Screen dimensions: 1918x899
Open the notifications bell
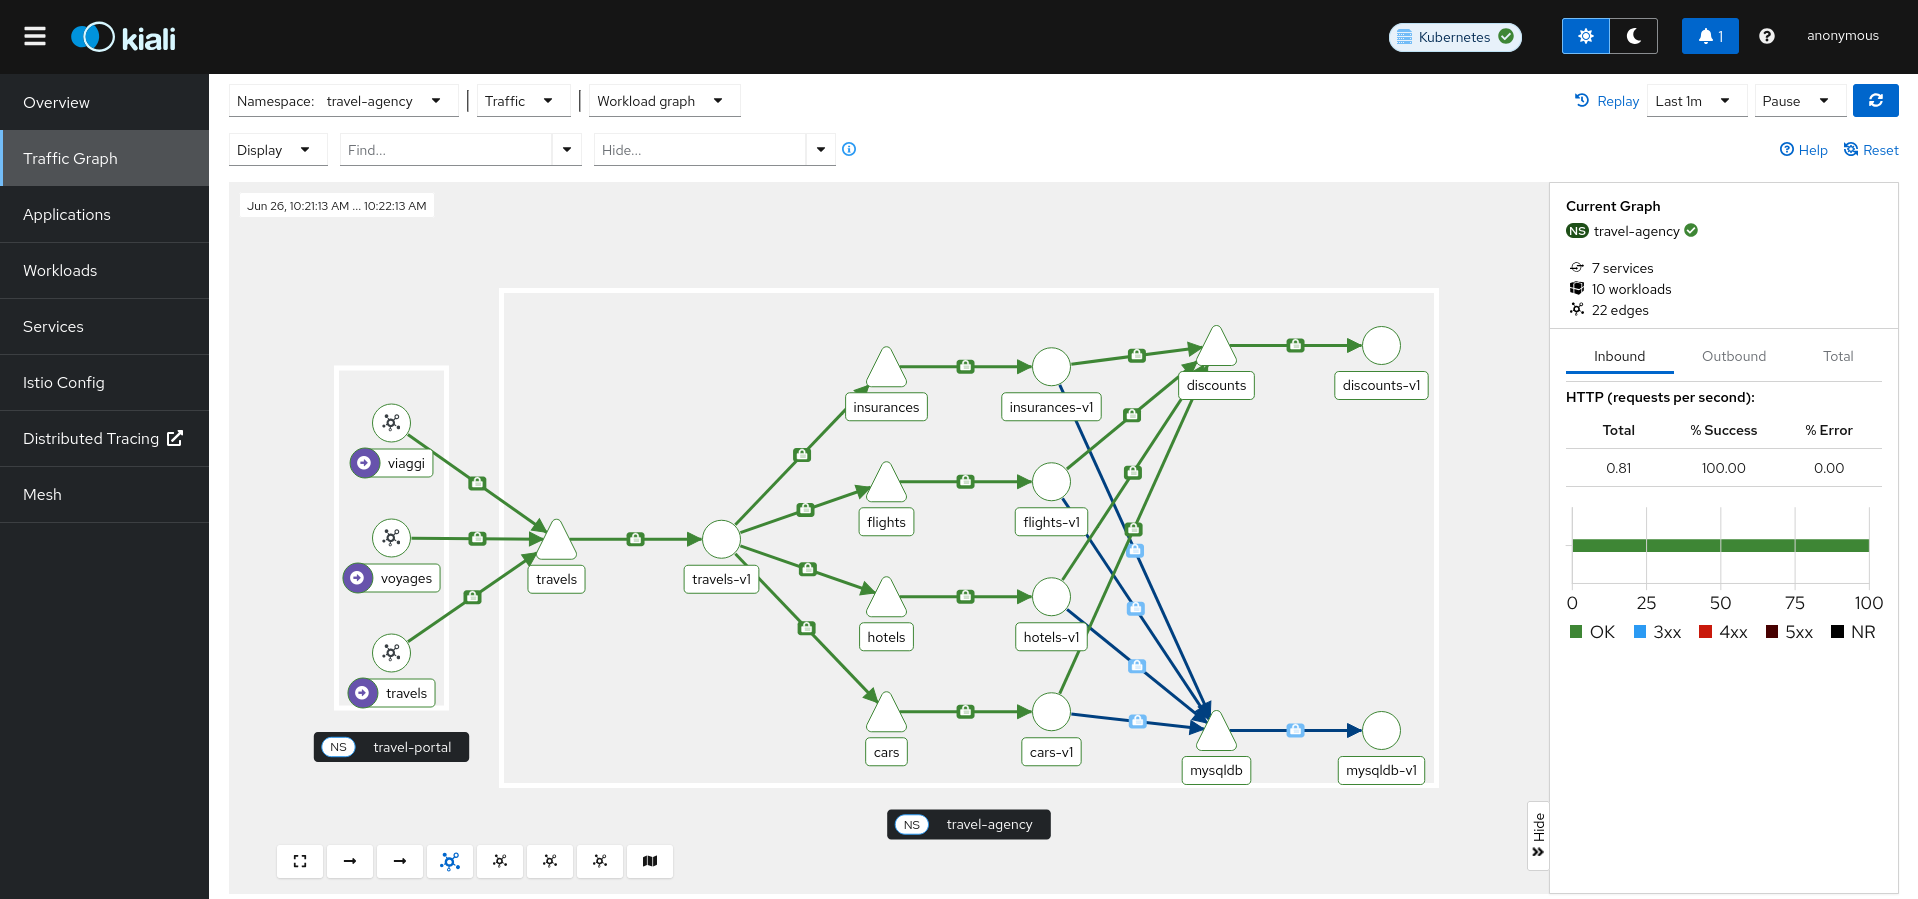[x=1709, y=36]
